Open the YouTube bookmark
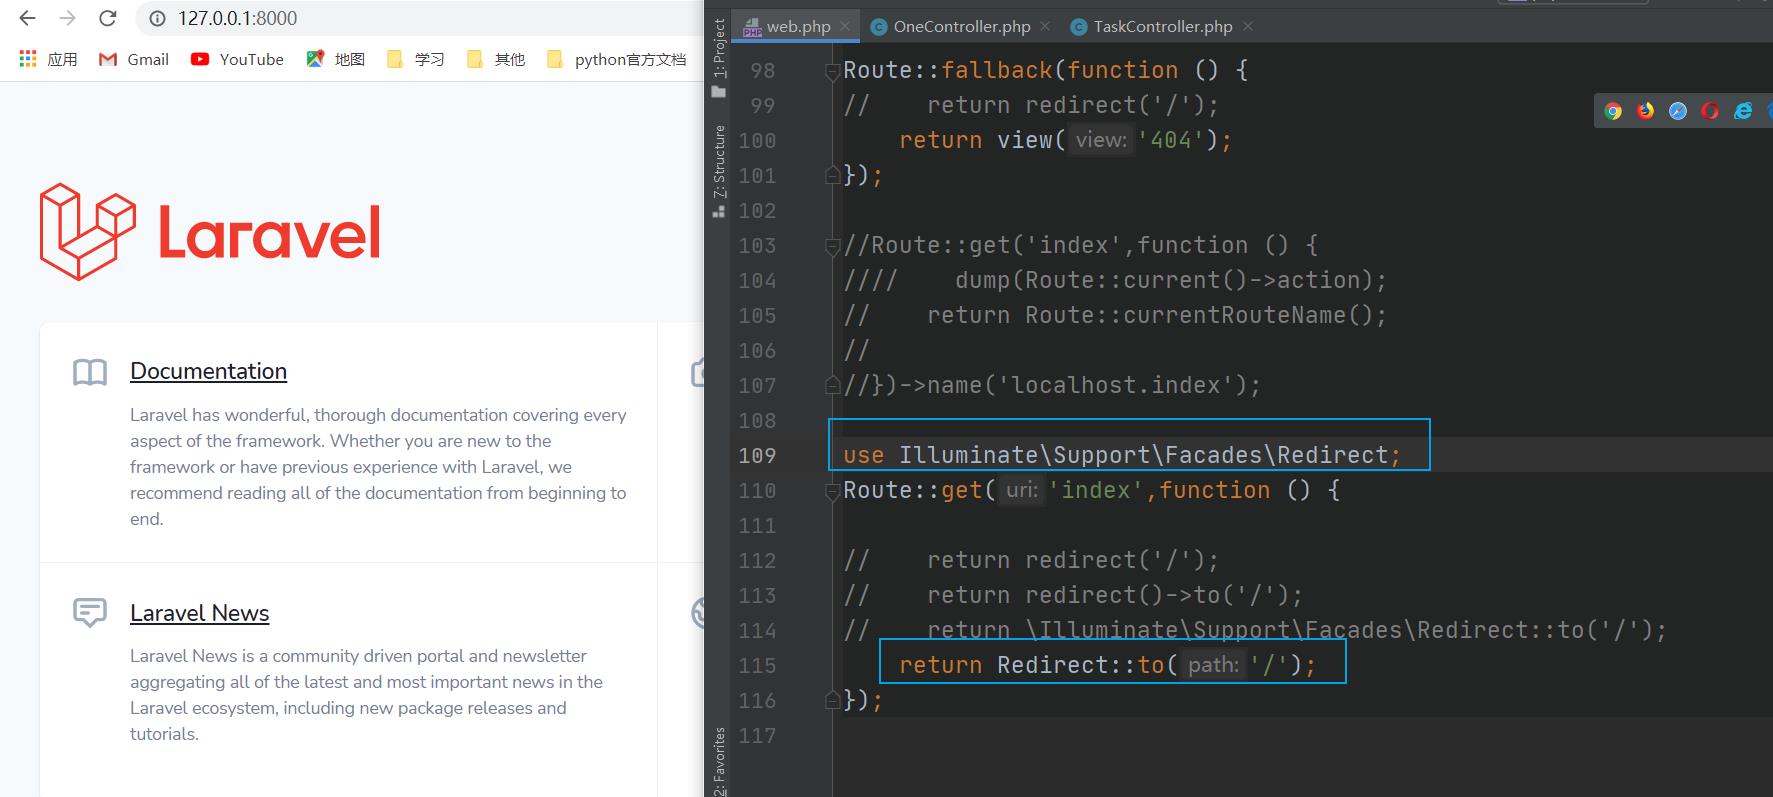This screenshot has width=1773, height=797. coord(237,59)
